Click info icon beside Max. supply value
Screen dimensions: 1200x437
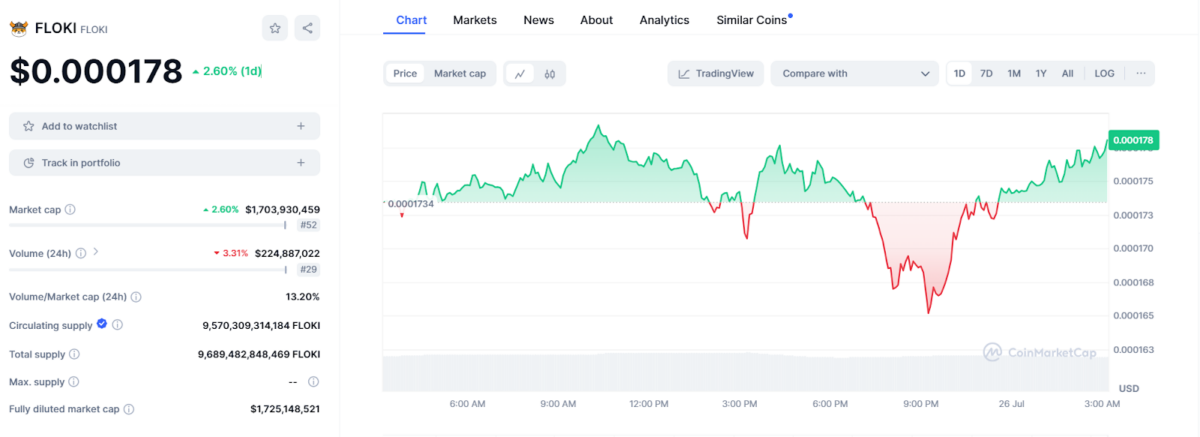pos(313,382)
